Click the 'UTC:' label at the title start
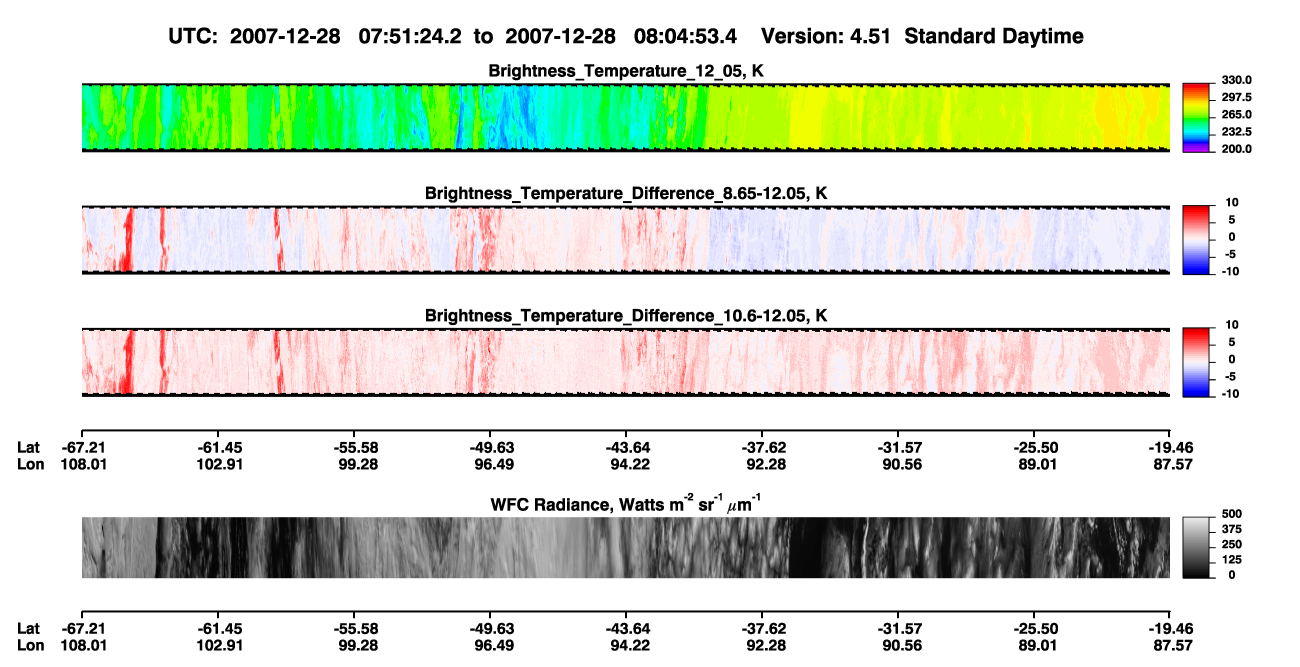This screenshot has width=1300, height=667. click(194, 37)
